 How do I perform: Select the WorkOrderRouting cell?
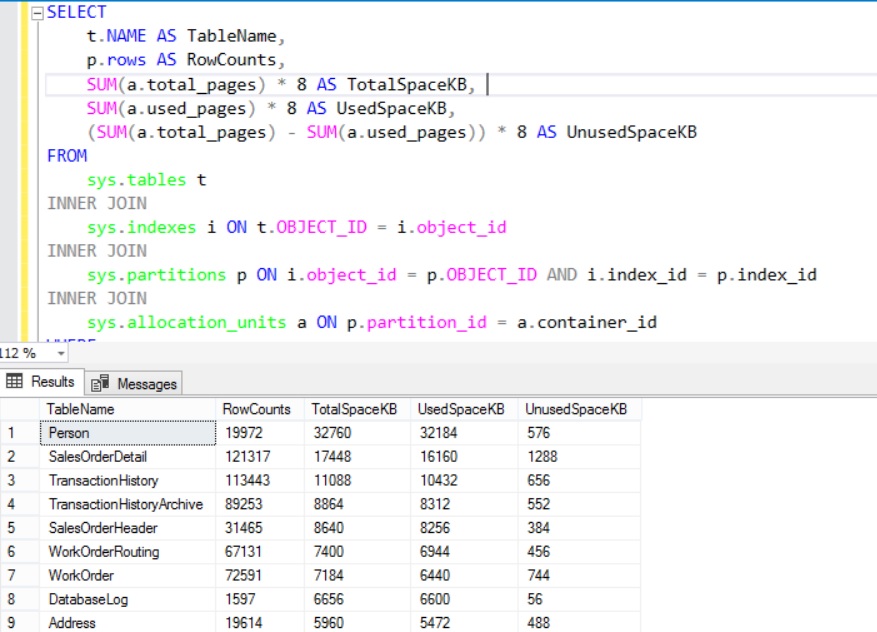128,552
